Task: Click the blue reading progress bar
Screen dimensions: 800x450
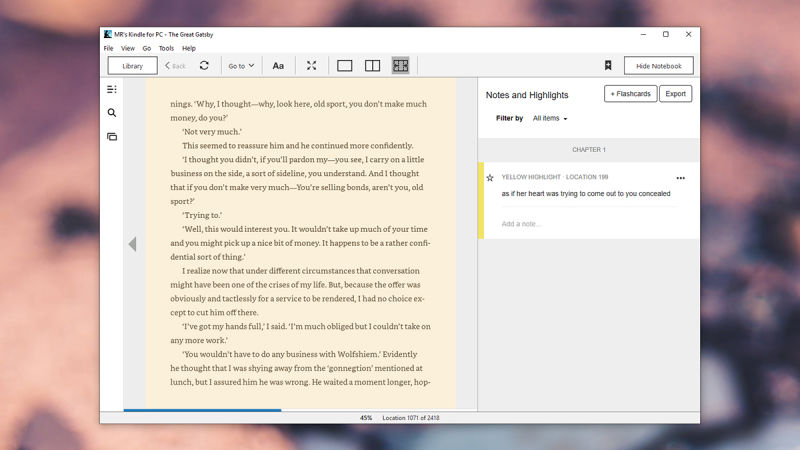Action: pyautogui.click(x=202, y=410)
